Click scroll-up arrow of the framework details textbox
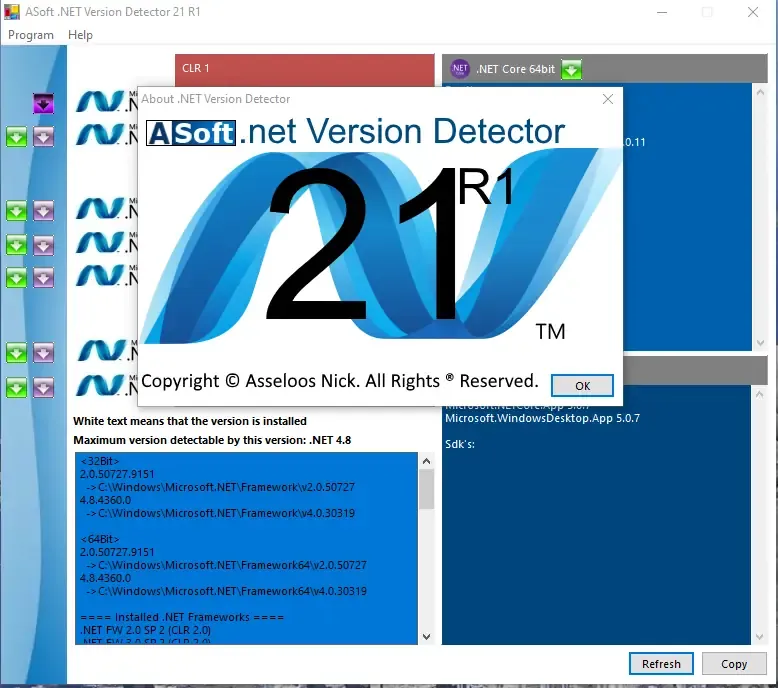 [x=426, y=461]
